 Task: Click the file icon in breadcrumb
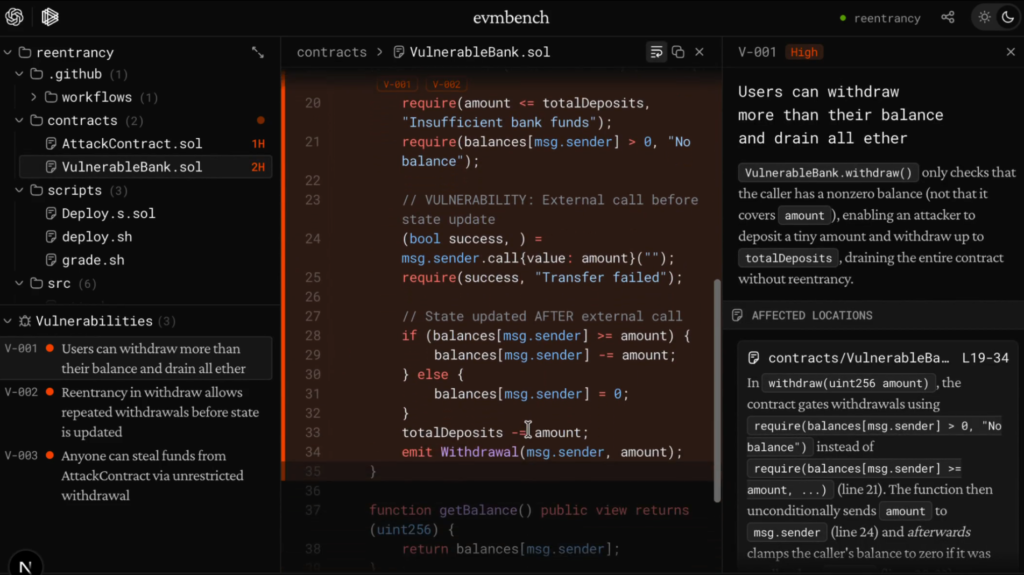click(x=398, y=52)
